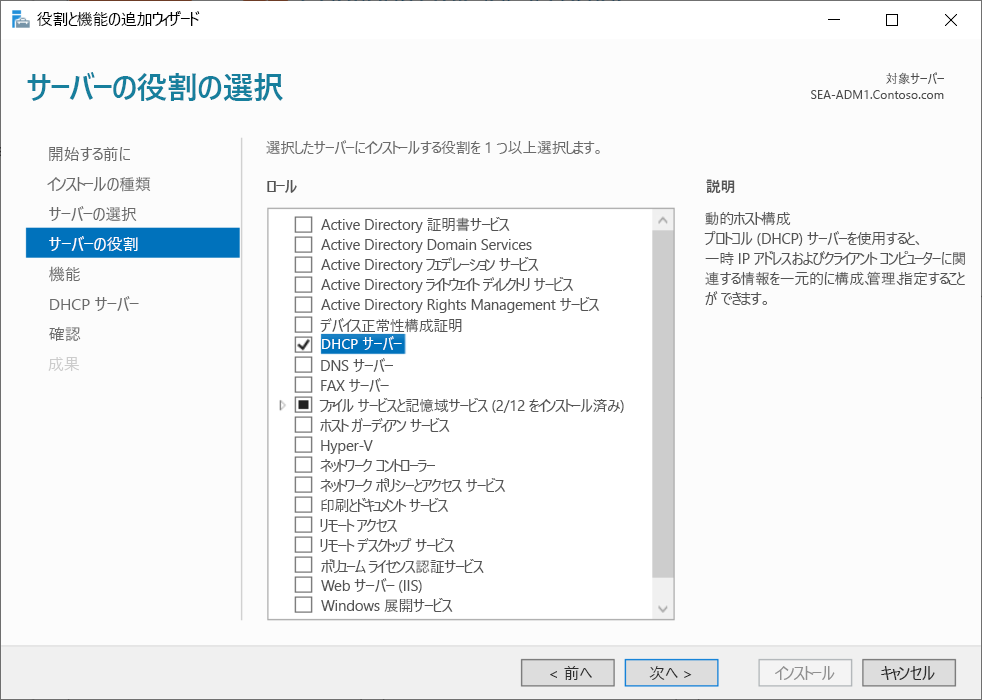Select リモート アクセス role label
Screen dimensions: 982x700
tap(358, 525)
